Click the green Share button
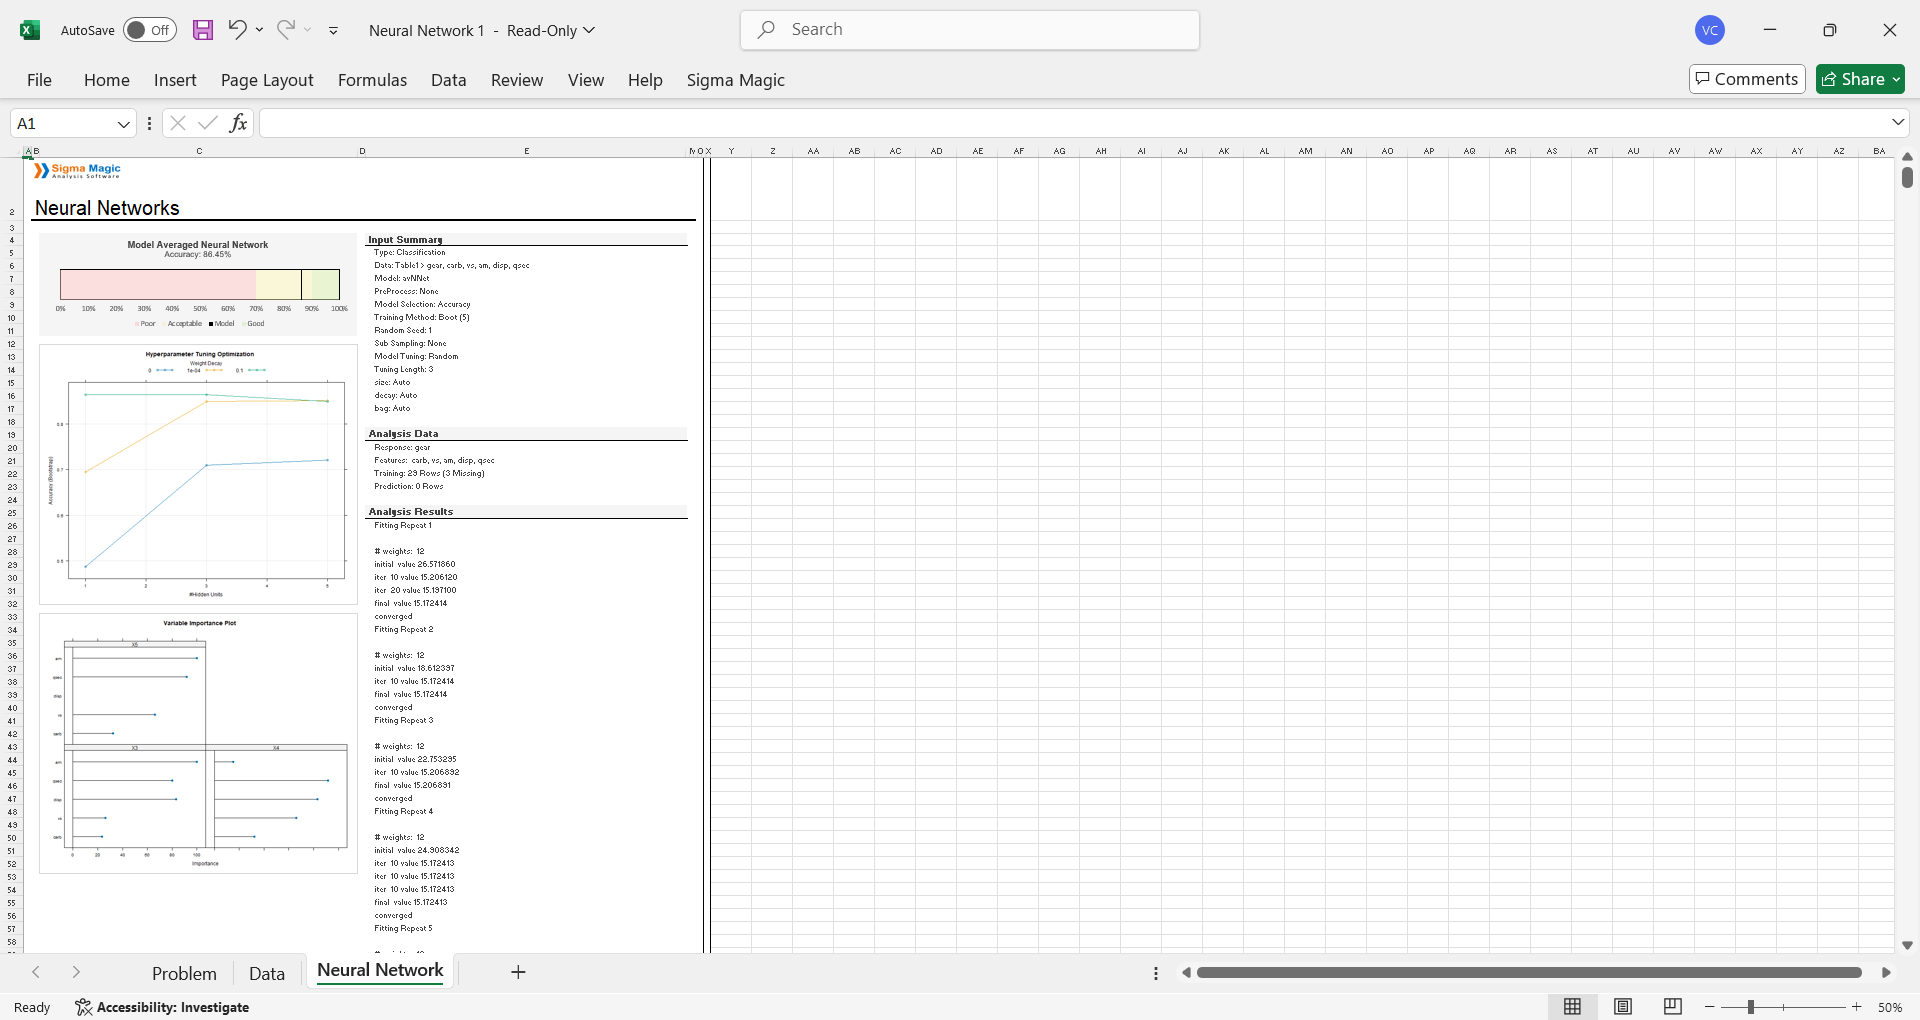Screen dimensions: 1920x1020 pyautogui.click(x=1860, y=79)
